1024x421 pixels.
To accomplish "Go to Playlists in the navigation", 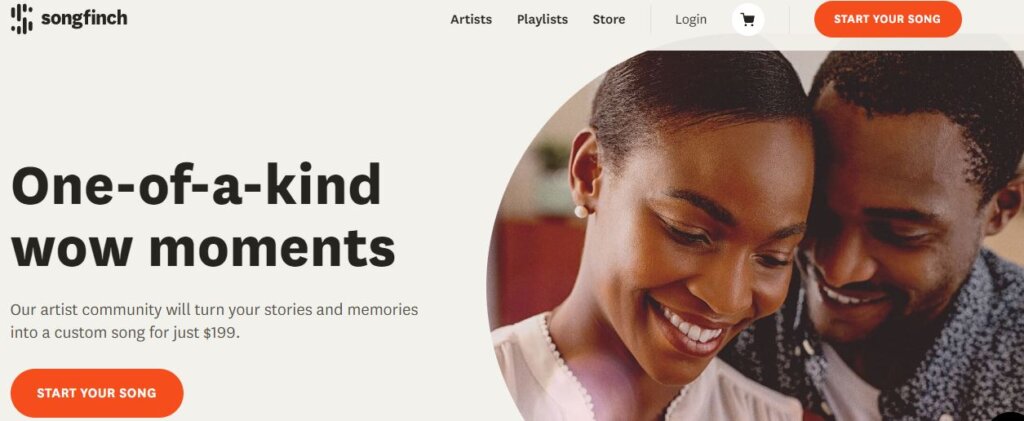I will (x=542, y=20).
